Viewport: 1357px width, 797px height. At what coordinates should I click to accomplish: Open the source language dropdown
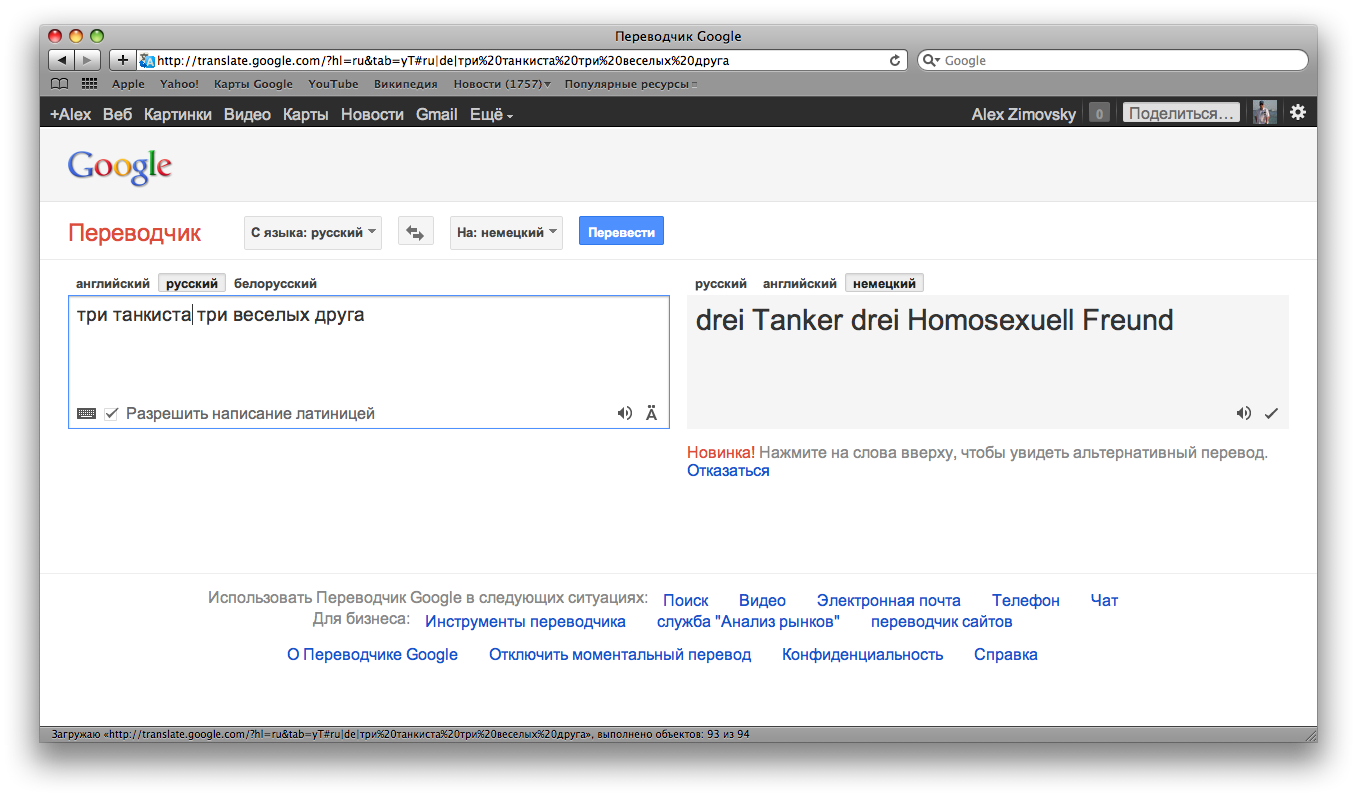(x=313, y=232)
